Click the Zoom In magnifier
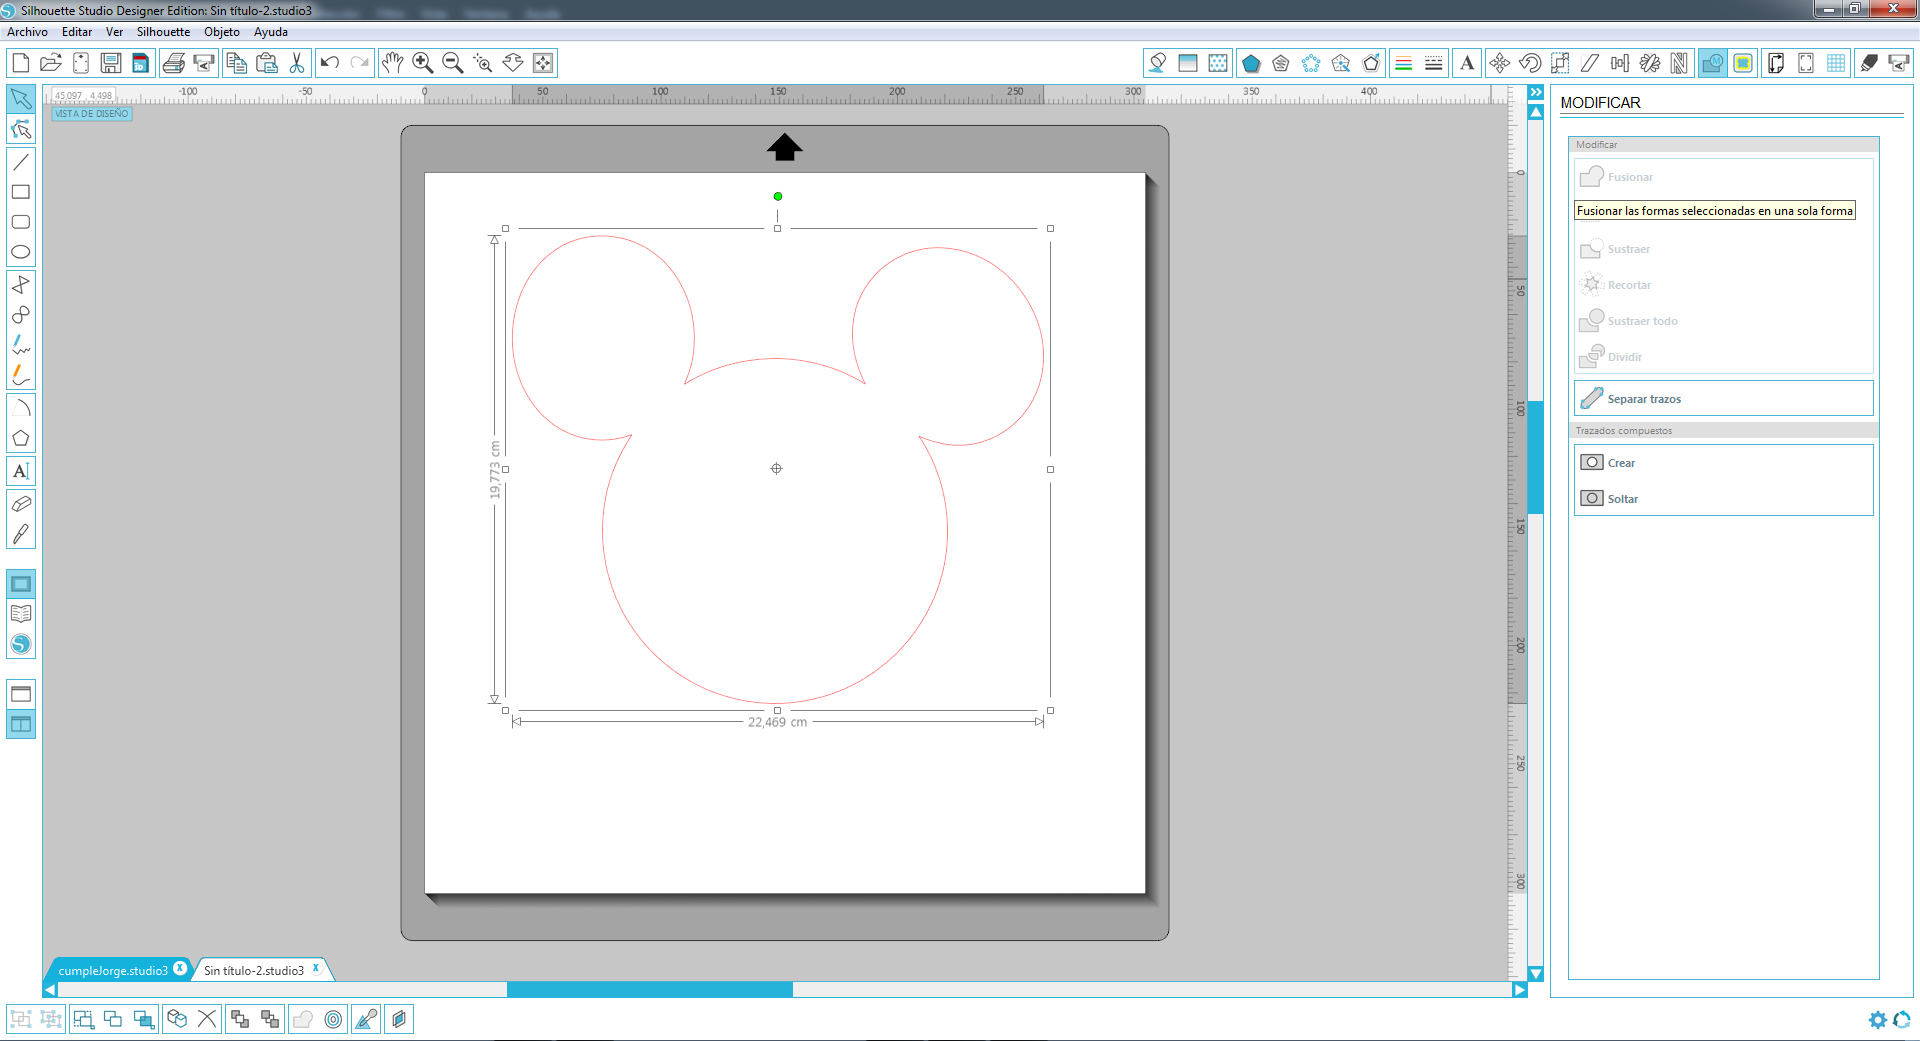 pos(423,63)
